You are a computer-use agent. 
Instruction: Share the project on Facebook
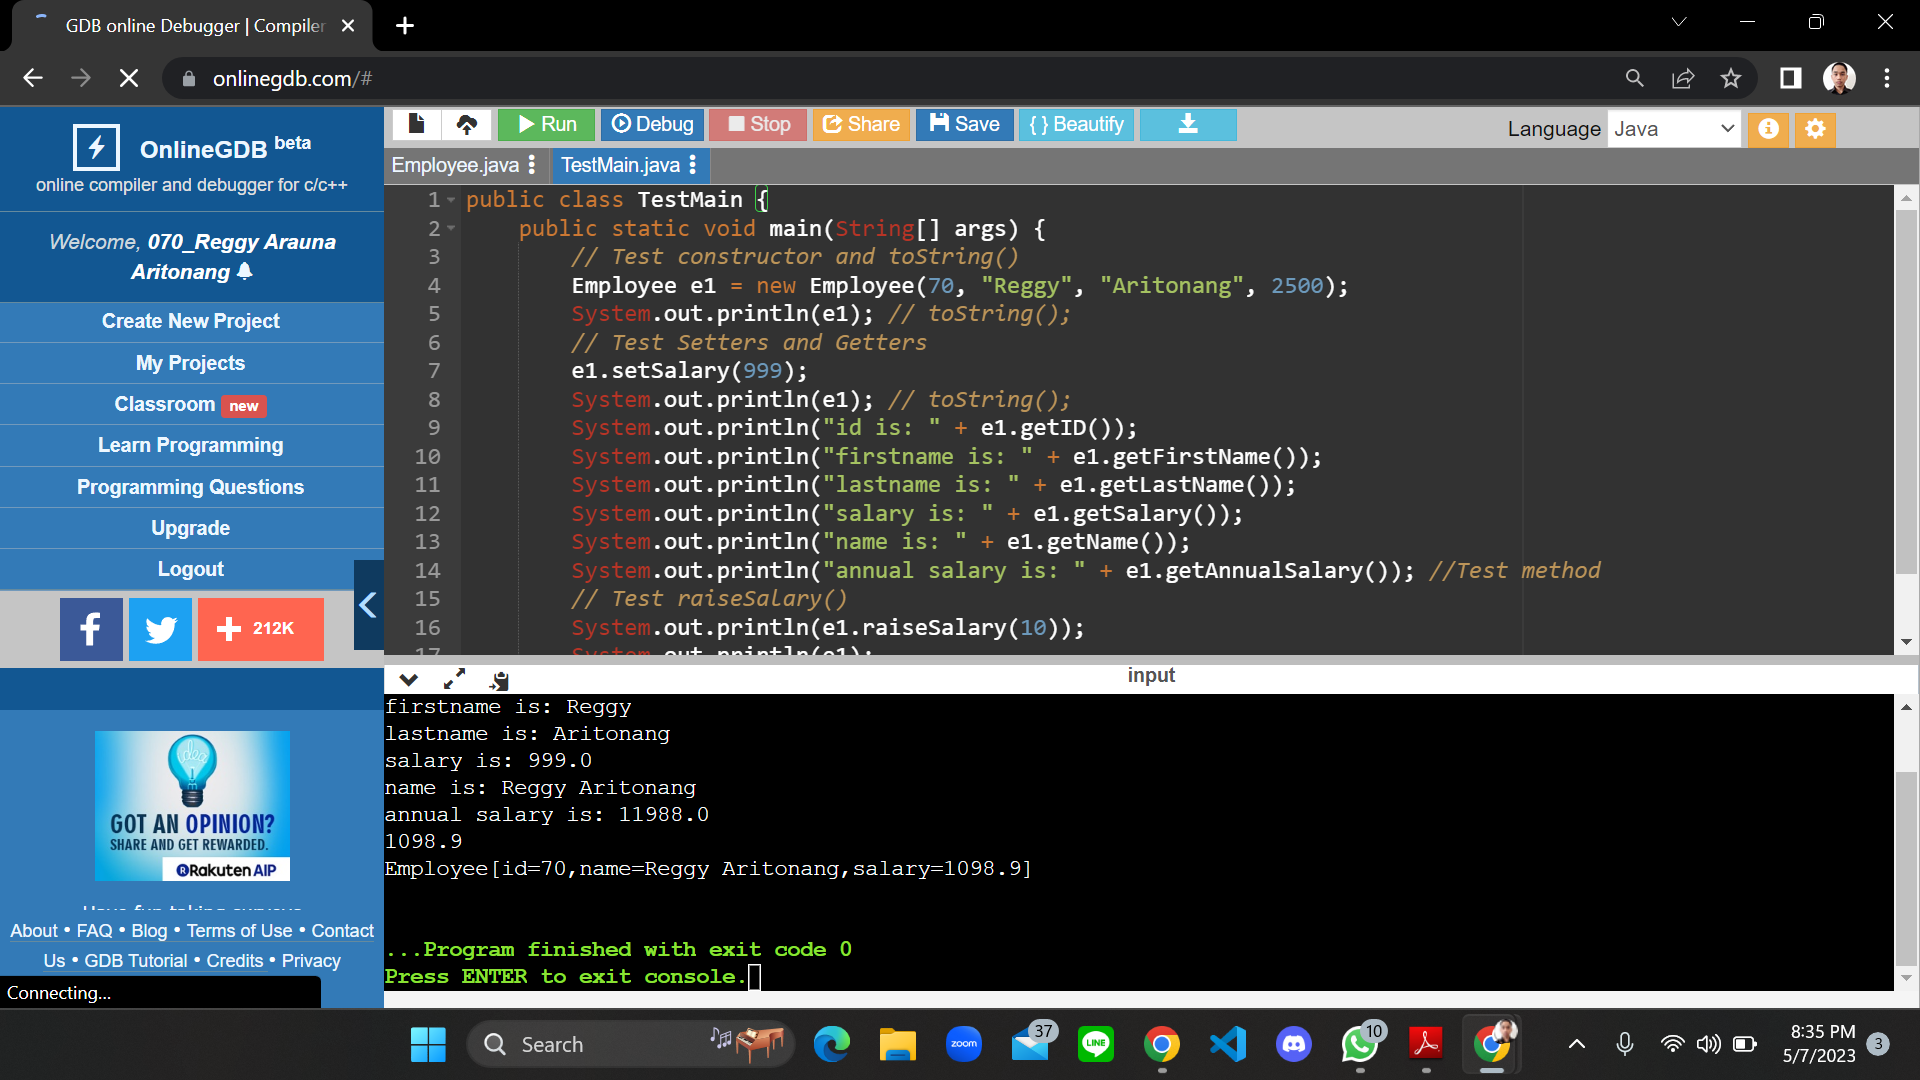point(91,629)
